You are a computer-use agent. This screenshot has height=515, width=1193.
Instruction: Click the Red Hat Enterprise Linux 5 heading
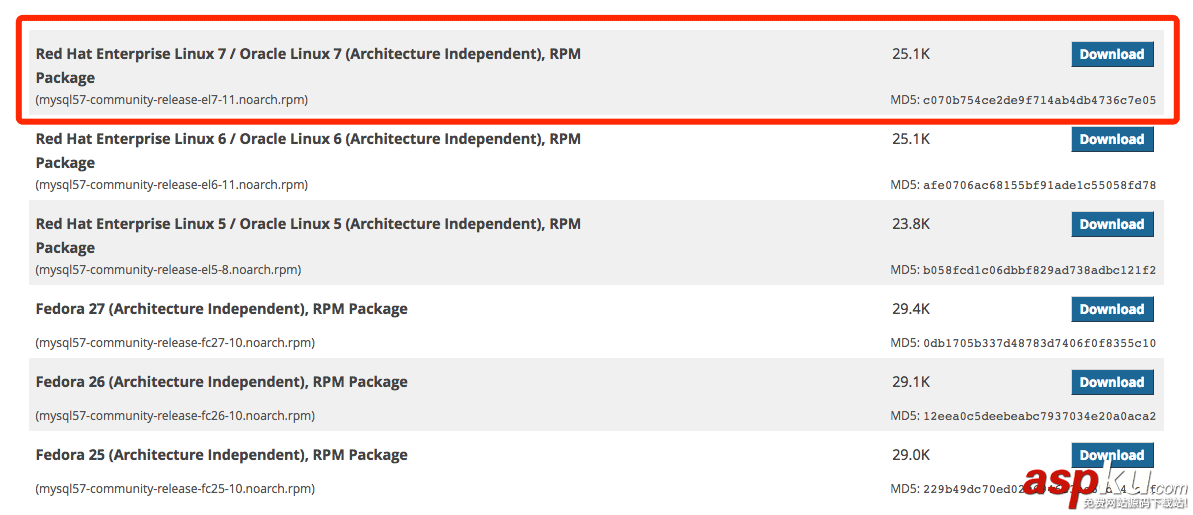(308, 224)
